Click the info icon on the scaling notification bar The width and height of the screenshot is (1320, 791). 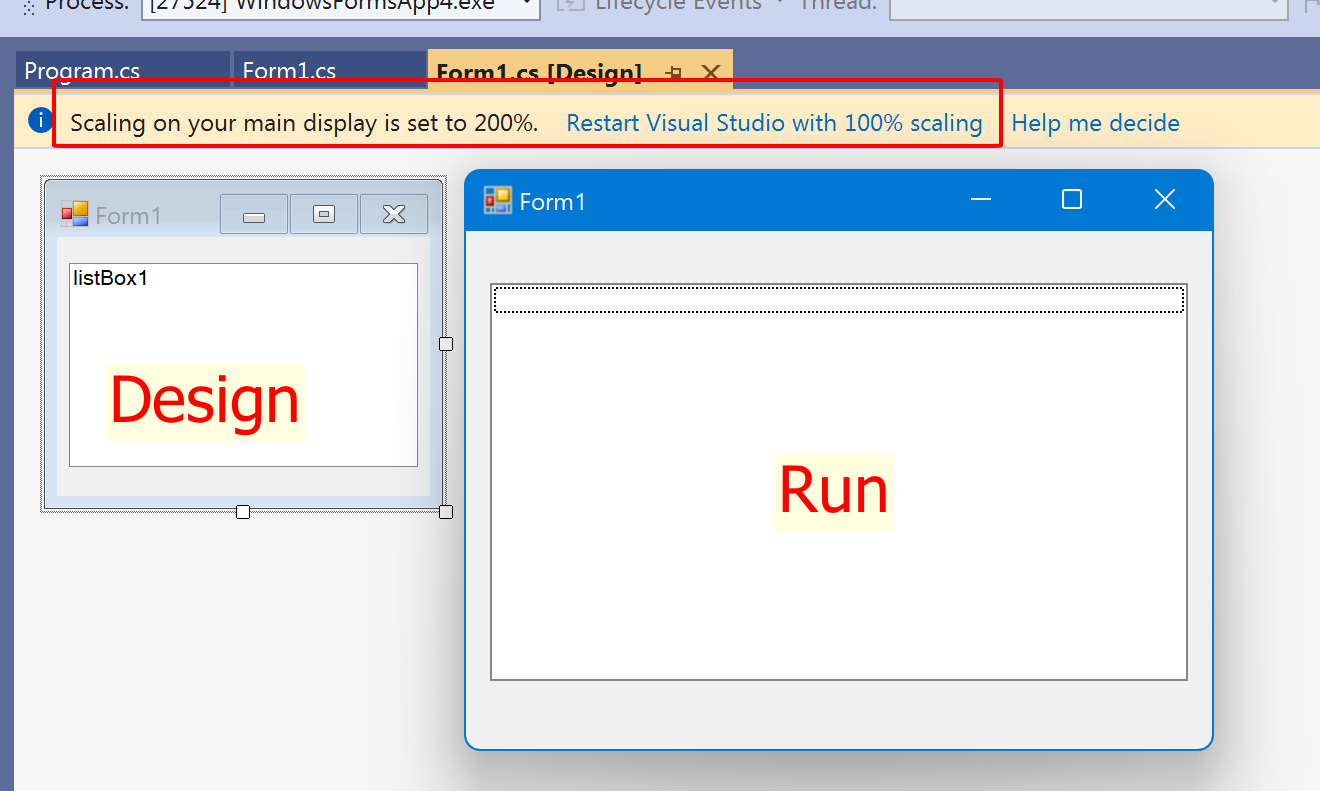(x=39, y=119)
